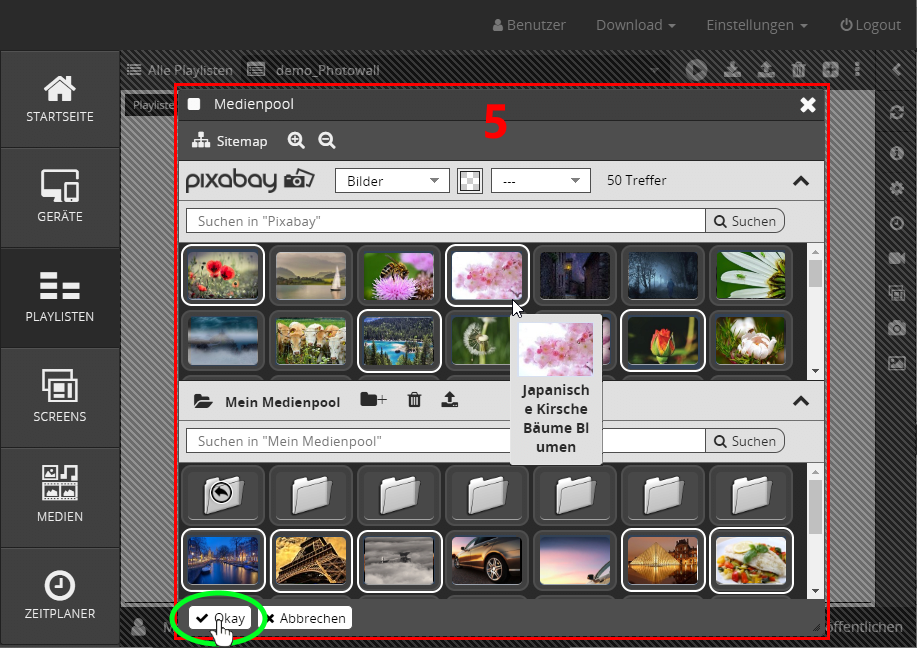The height and width of the screenshot is (648, 917).
Task: Open the Bilder media type dropdown
Action: click(x=392, y=181)
